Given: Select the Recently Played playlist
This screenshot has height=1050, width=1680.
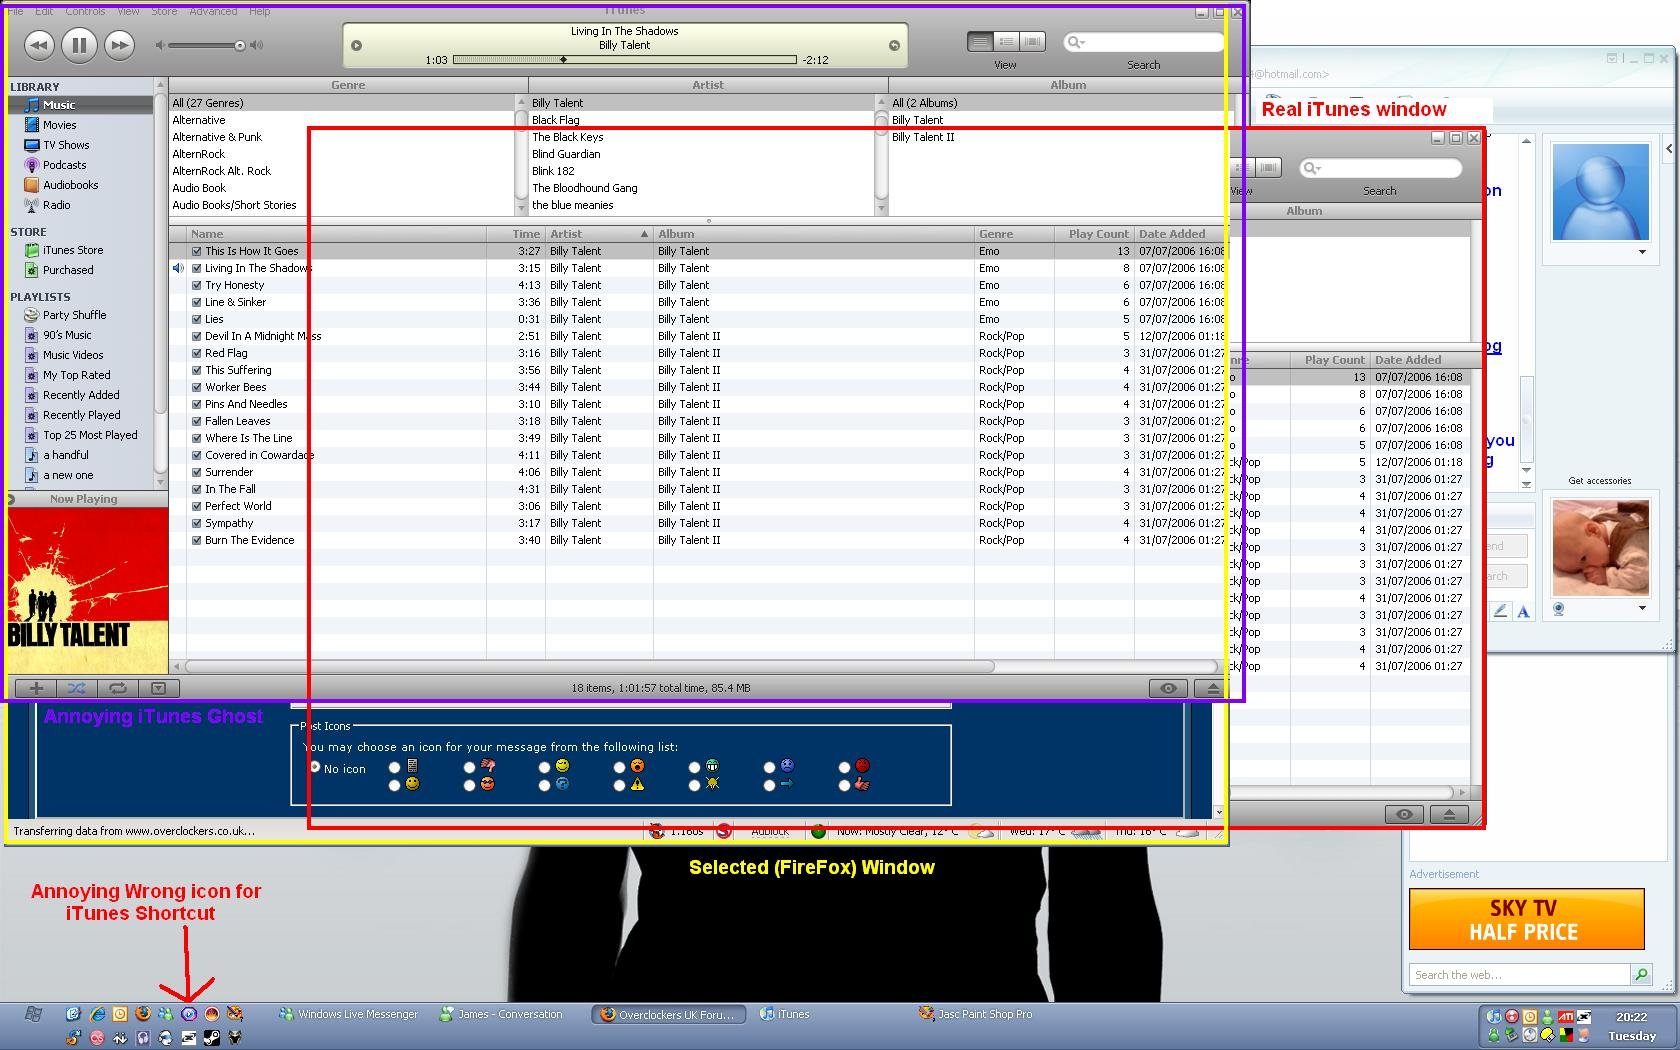Looking at the screenshot, I should (81, 415).
